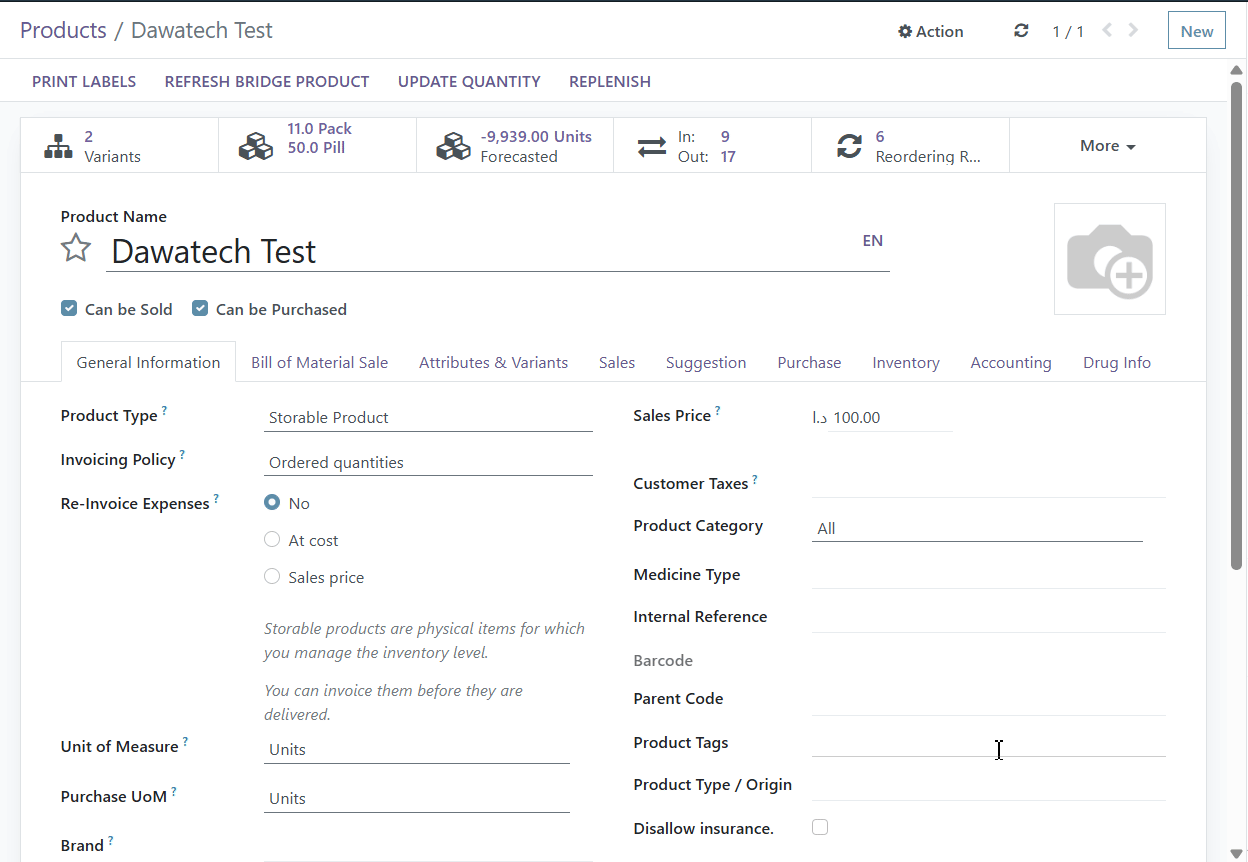Viewport: 1248px width, 862px height.
Task: Select At cost radio option
Action: click(x=272, y=539)
